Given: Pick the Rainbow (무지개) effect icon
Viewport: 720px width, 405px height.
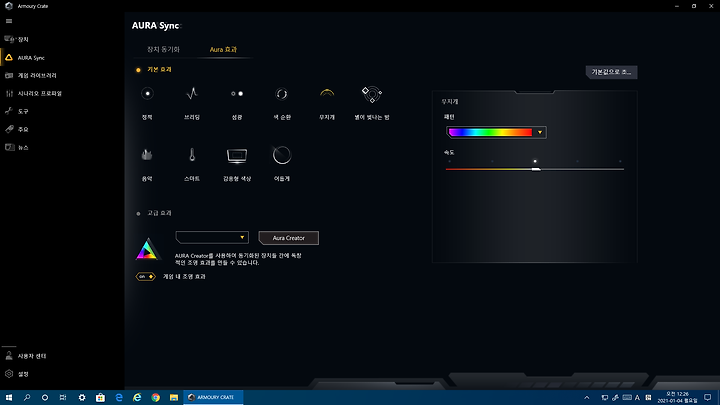Looking at the screenshot, I should pyautogui.click(x=327, y=94).
